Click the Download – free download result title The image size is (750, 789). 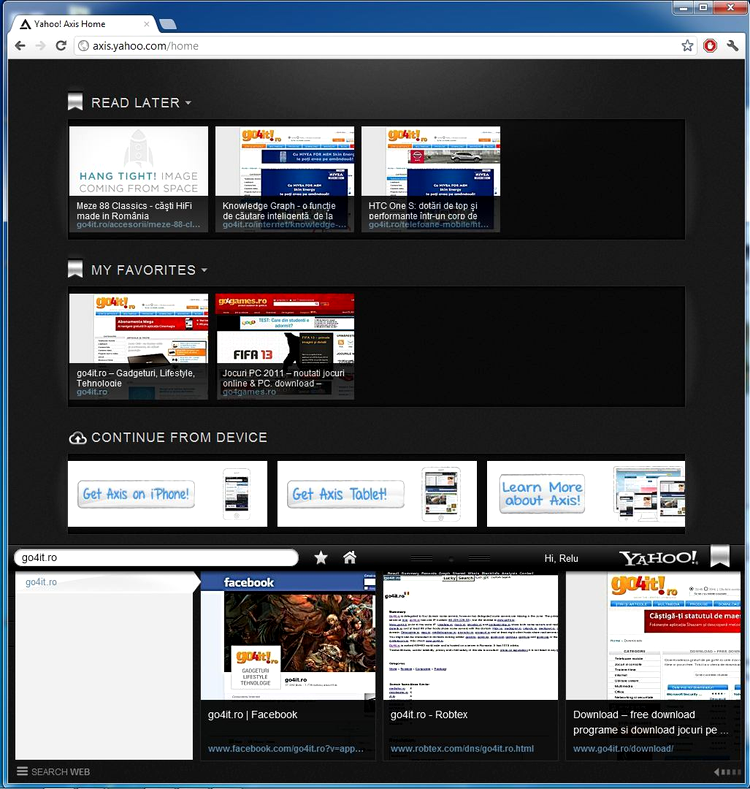click(650, 722)
